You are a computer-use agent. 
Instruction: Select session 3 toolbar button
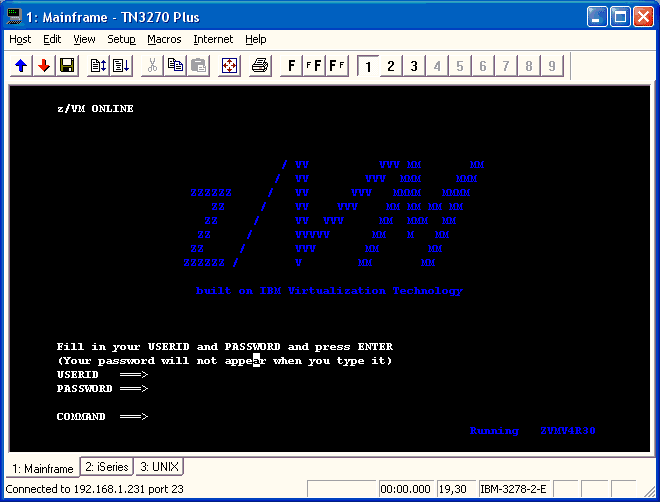point(414,66)
